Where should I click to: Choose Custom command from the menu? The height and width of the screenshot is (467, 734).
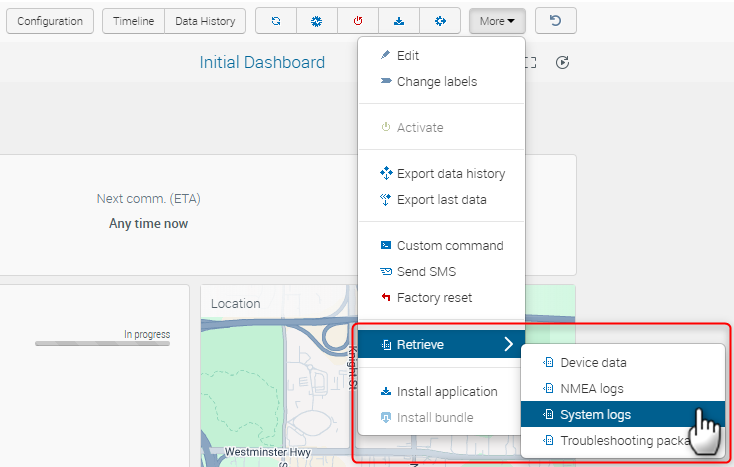pyautogui.click(x=449, y=246)
